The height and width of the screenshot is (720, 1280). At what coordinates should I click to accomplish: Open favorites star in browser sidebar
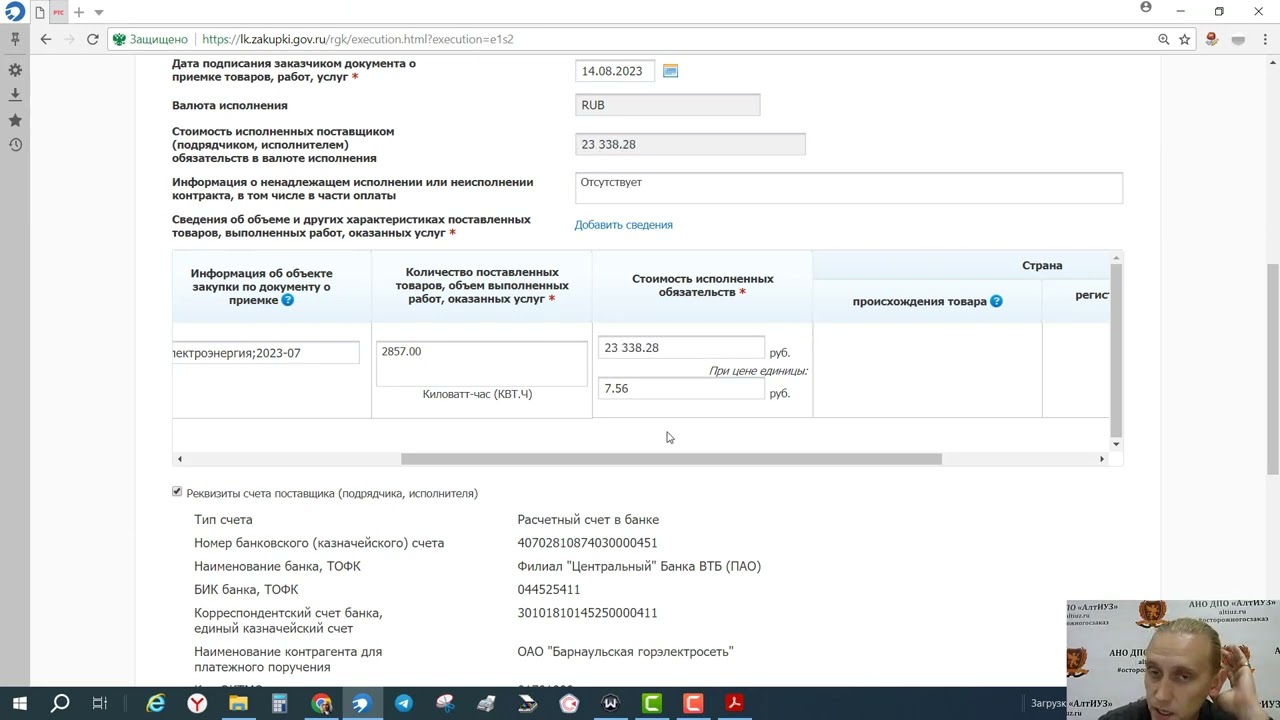coord(15,120)
